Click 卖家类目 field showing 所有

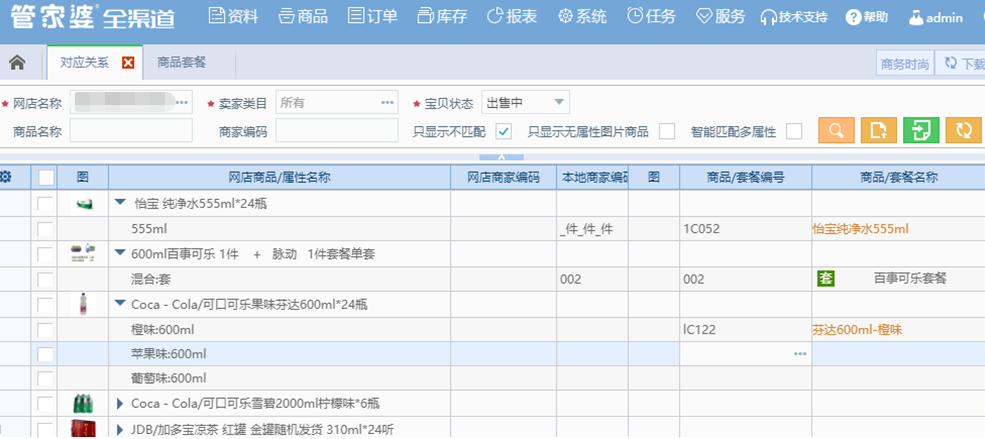pyautogui.click(x=337, y=102)
